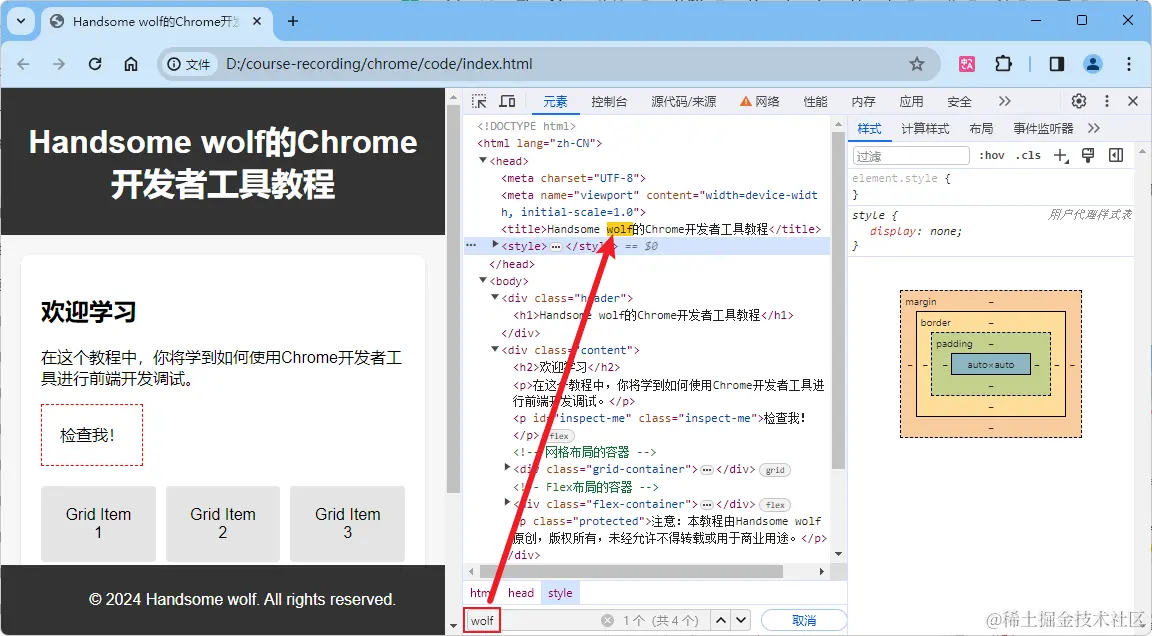Open the 应用 tab
The width and height of the screenshot is (1152, 636).
coord(911,101)
